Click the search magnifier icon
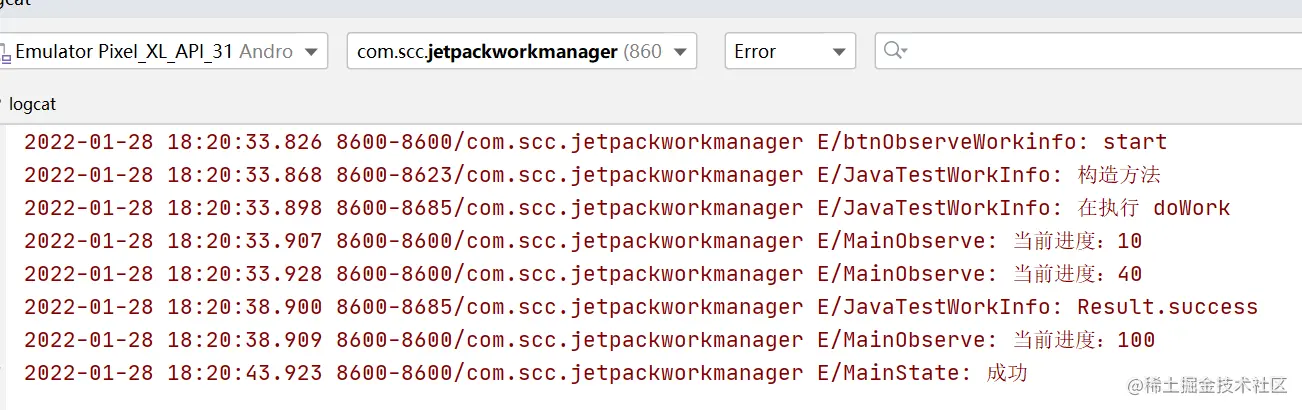This screenshot has width=1302, height=410. point(895,51)
